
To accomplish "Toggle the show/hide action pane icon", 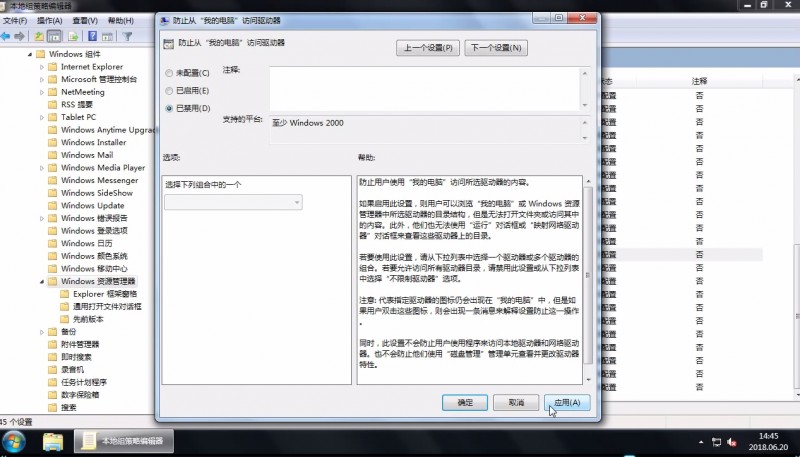I will pyautogui.click(x=107, y=36).
